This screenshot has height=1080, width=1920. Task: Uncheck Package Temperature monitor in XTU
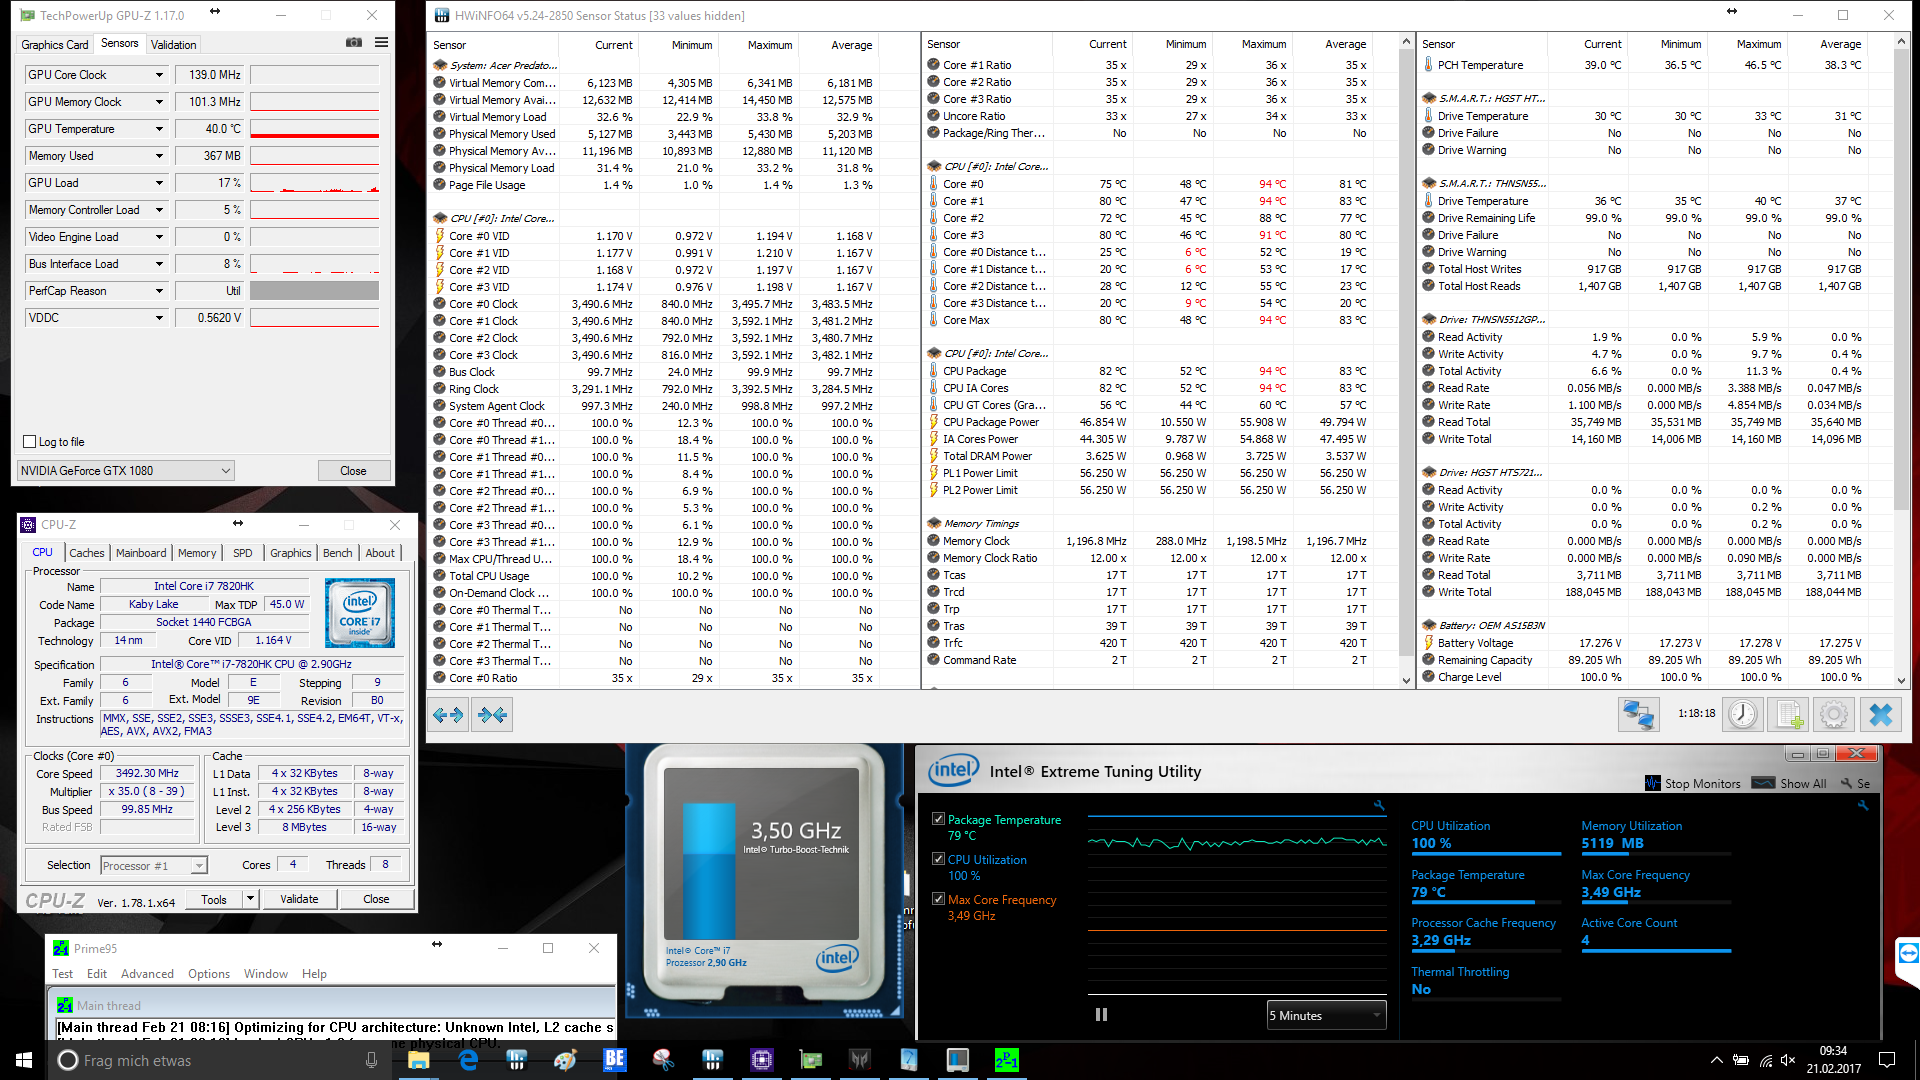[x=938, y=819]
